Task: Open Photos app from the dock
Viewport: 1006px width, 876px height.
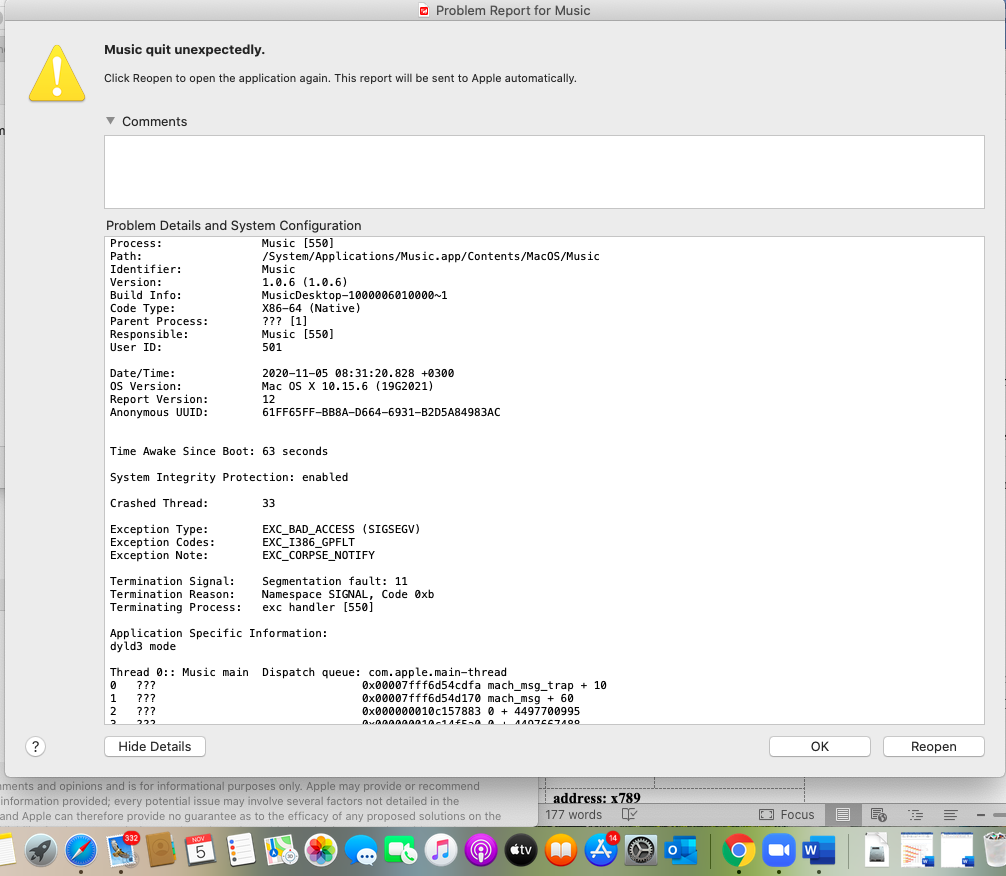Action: (321, 851)
